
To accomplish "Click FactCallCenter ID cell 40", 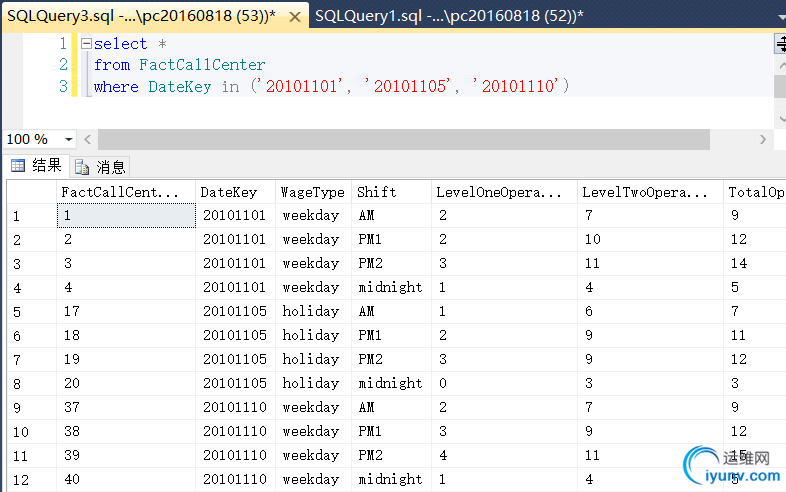I will pyautogui.click(x=126, y=479).
